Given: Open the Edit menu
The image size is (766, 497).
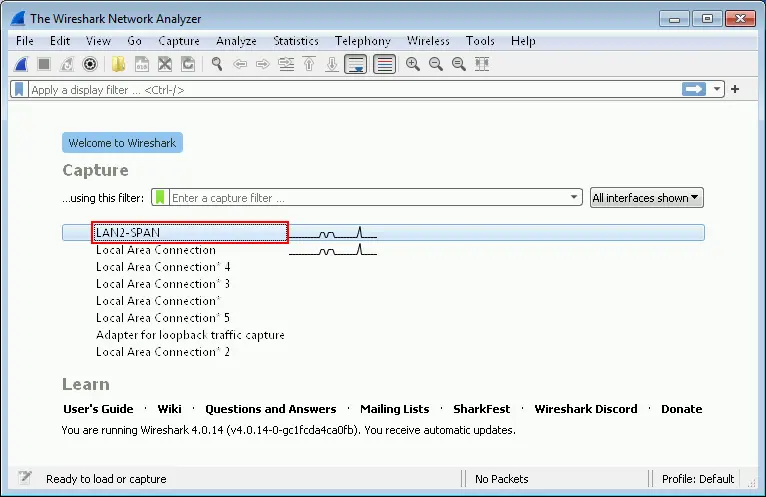Looking at the screenshot, I should [60, 41].
